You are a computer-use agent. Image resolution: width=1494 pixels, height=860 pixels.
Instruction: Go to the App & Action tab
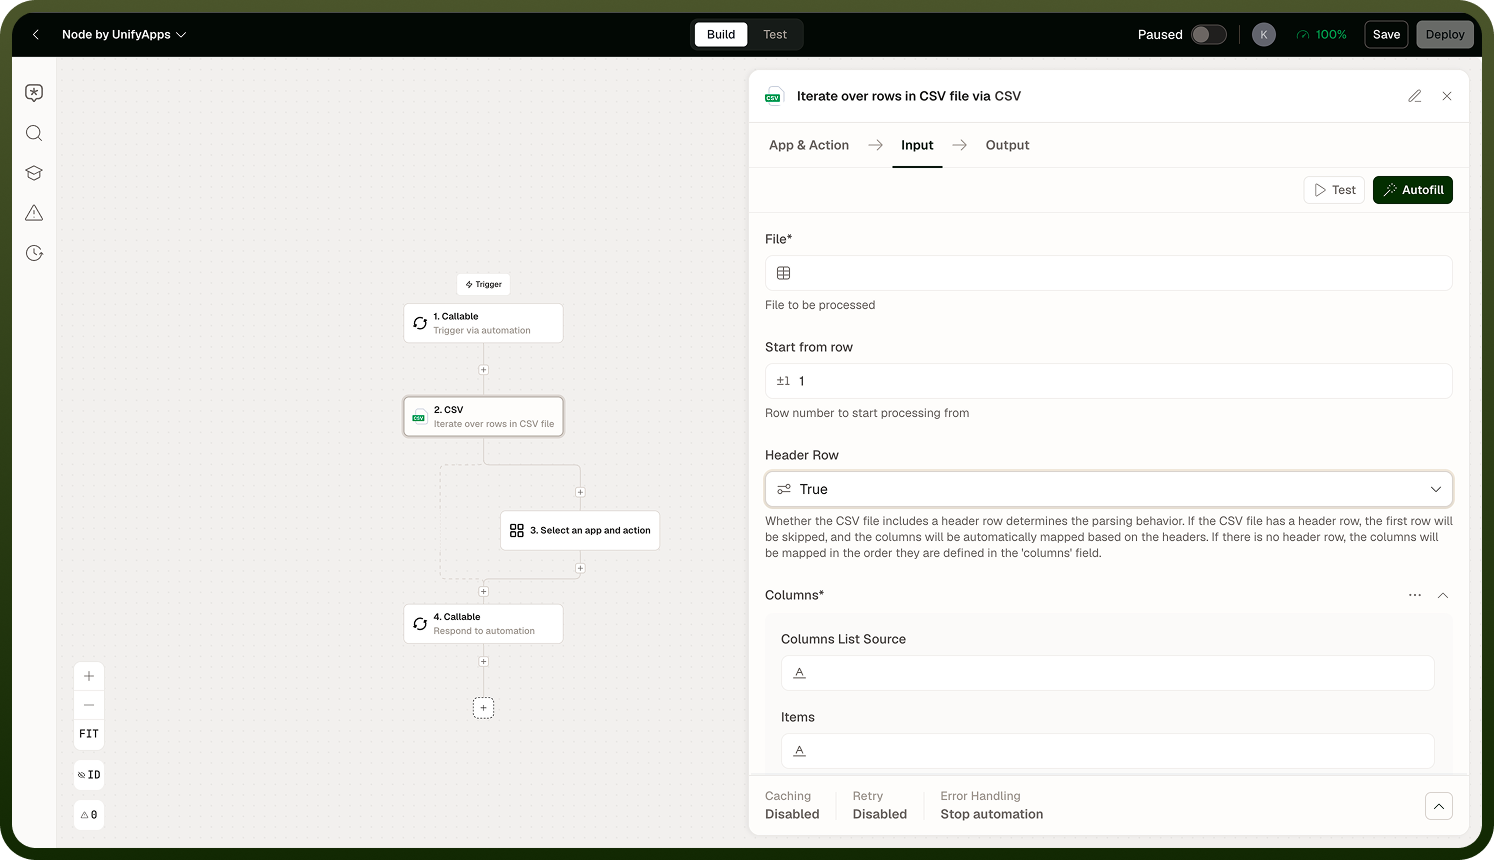point(809,145)
